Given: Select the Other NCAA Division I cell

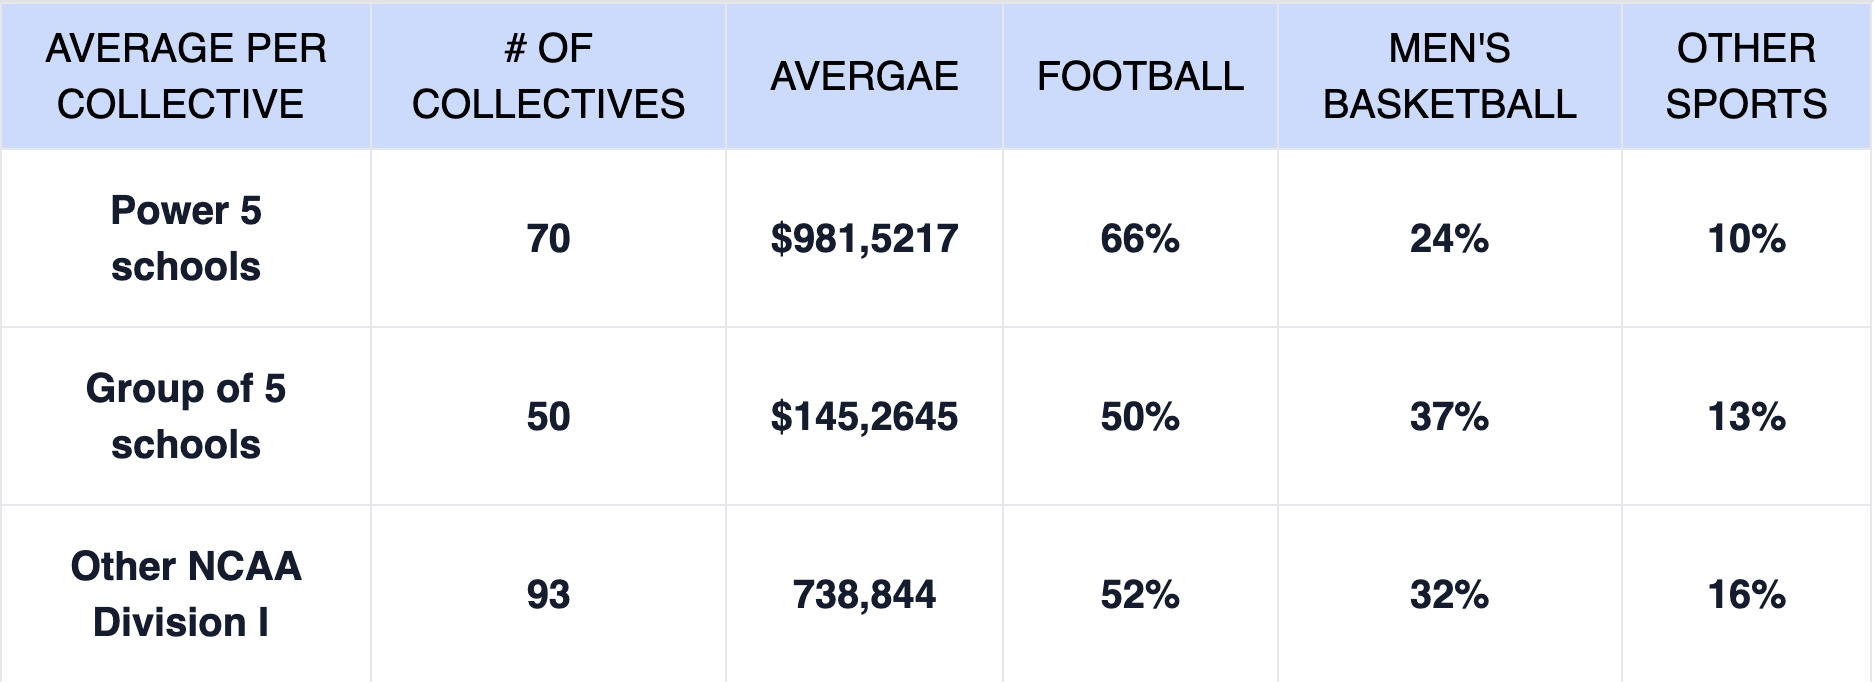Looking at the screenshot, I should click(186, 594).
